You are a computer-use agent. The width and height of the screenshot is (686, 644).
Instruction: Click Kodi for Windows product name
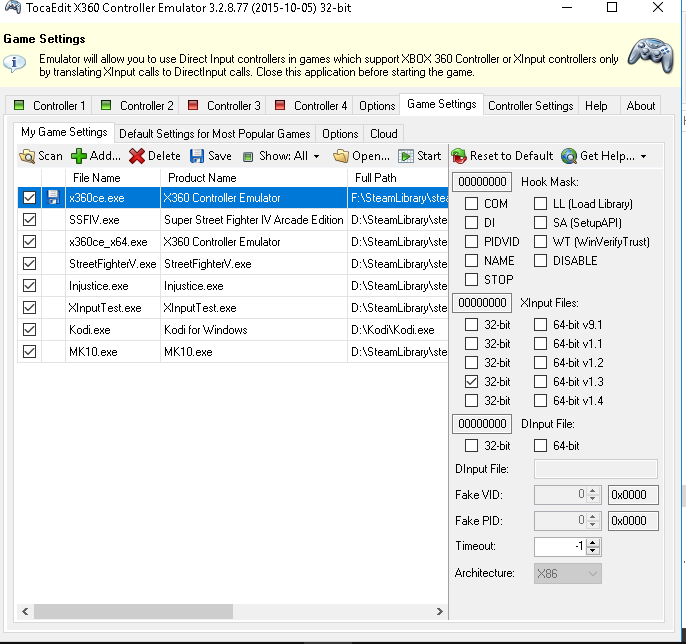206,329
